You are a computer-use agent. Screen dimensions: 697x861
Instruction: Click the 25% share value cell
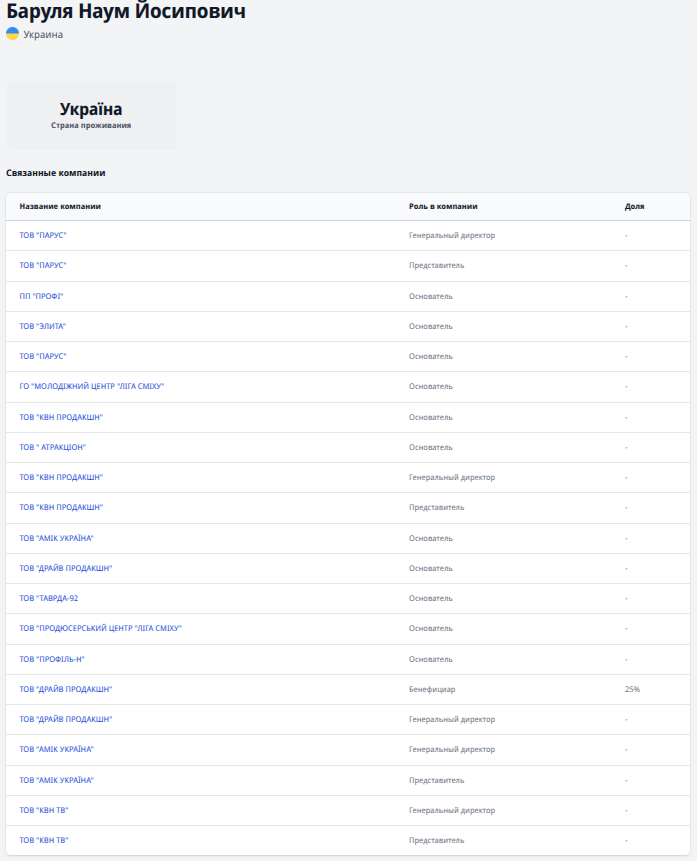(x=632, y=689)
